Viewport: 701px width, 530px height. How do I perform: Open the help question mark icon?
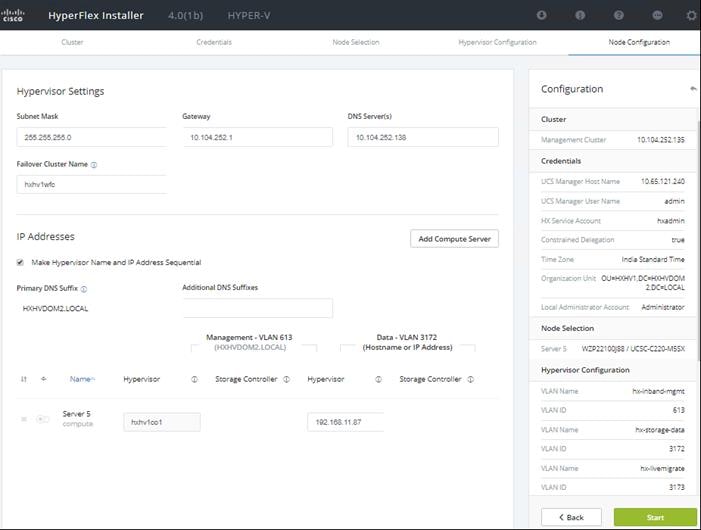coord(618,15)
